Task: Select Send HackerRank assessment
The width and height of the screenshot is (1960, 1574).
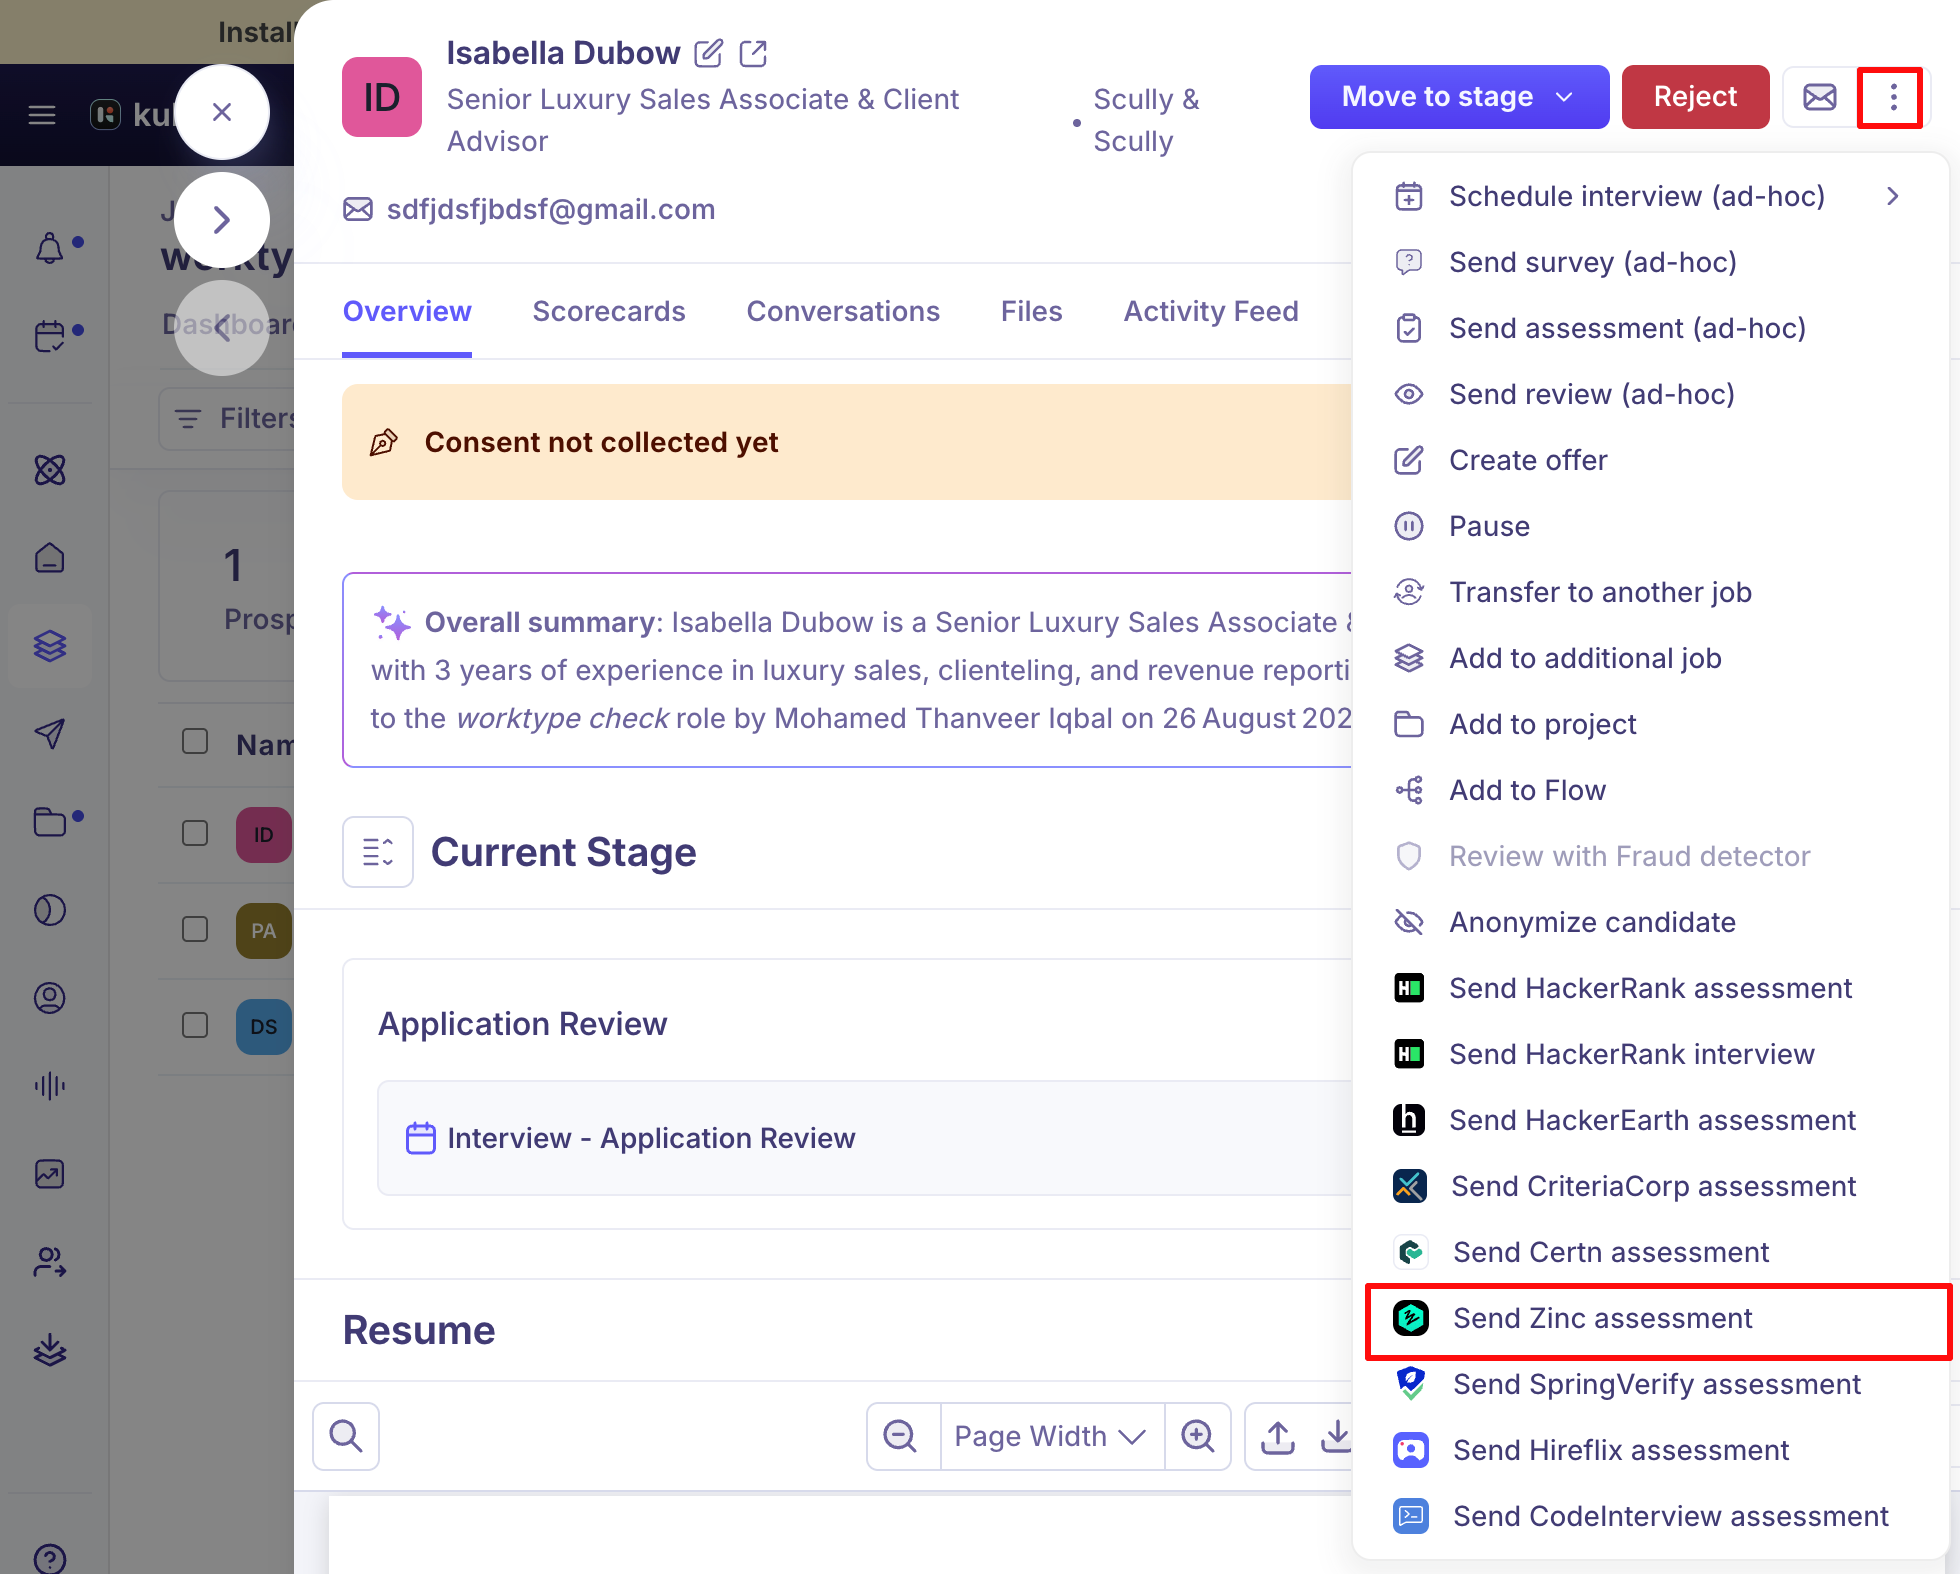Action: point(1650,988)
